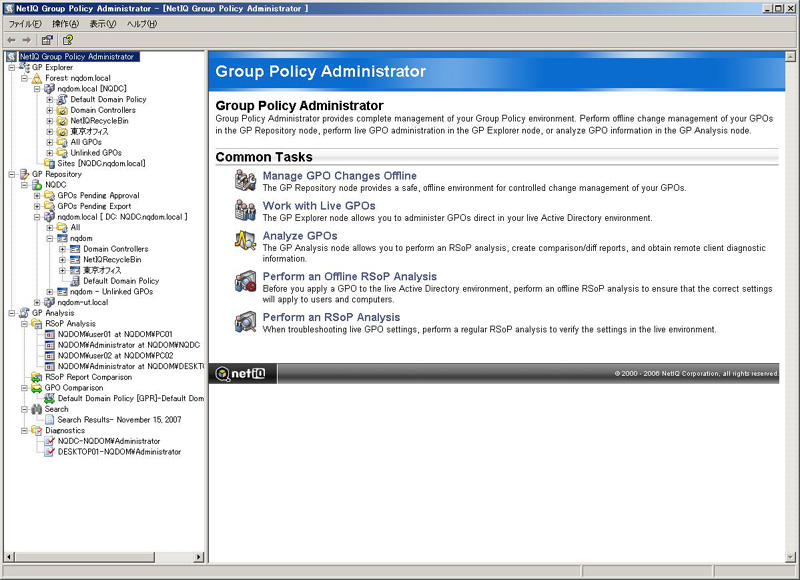The image size is (800, 580).
Task: Collapse the Diagnostics node
Action: pyautogui.click(x=24, y=431)
